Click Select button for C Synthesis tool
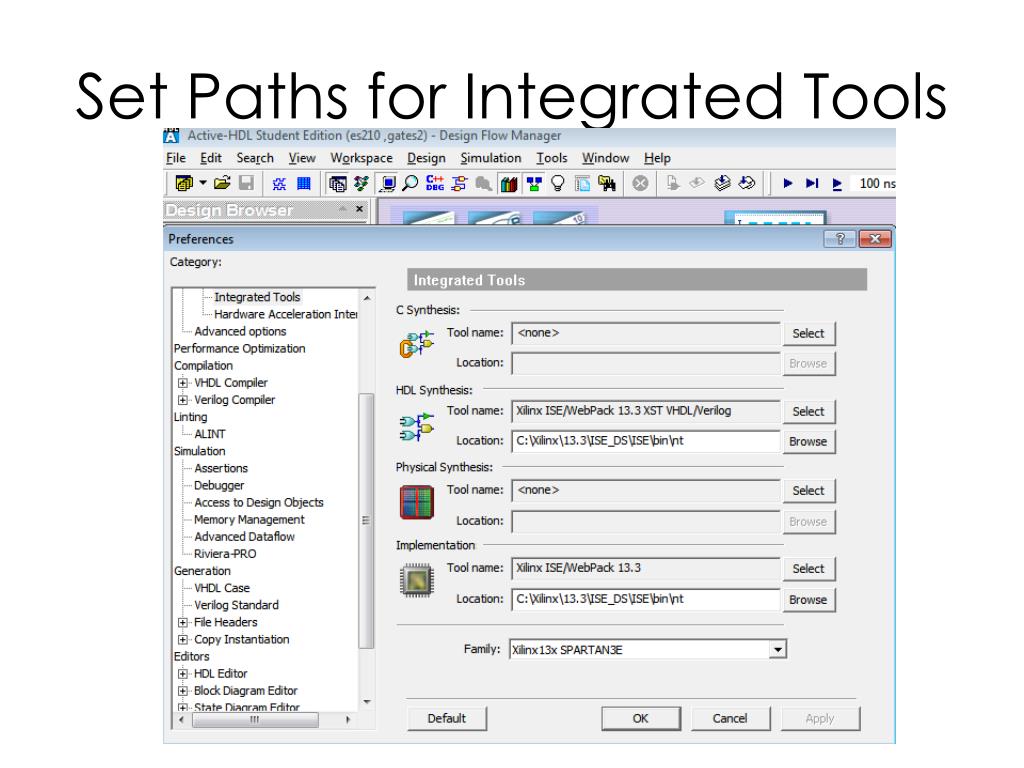 pos(808,333)
